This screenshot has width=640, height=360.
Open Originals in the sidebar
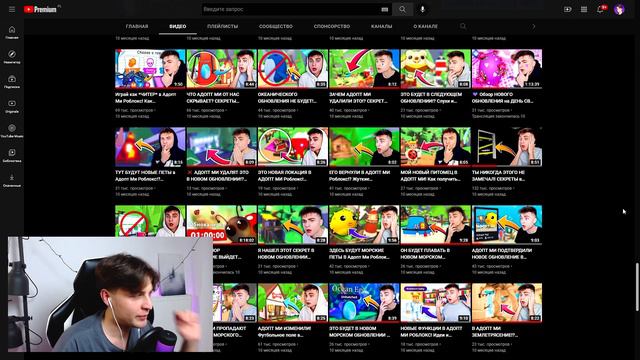(x=12, y=106)
